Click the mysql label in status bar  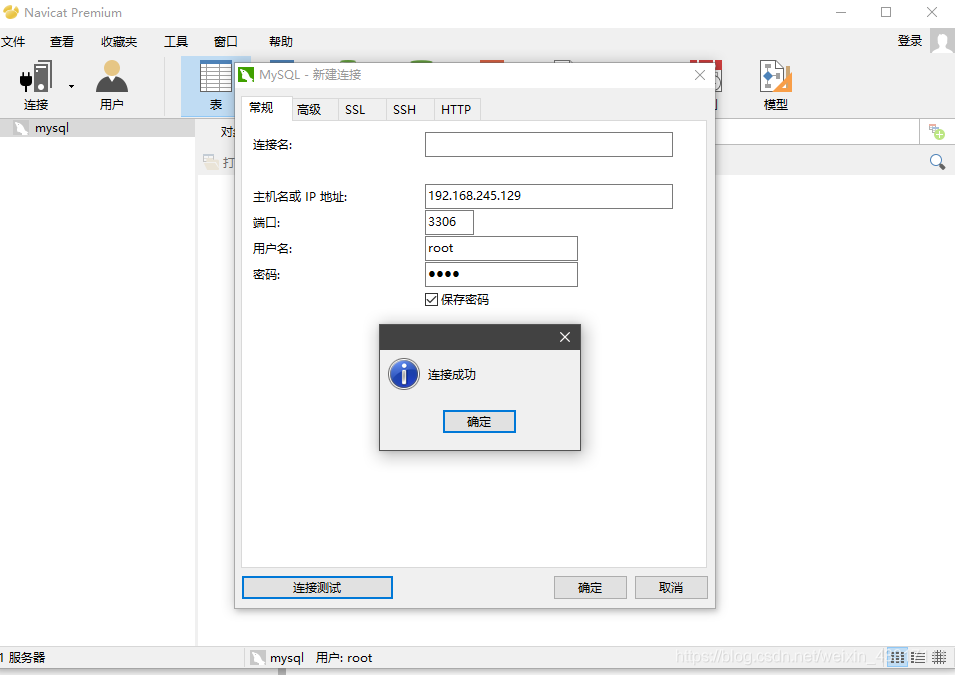287,658
